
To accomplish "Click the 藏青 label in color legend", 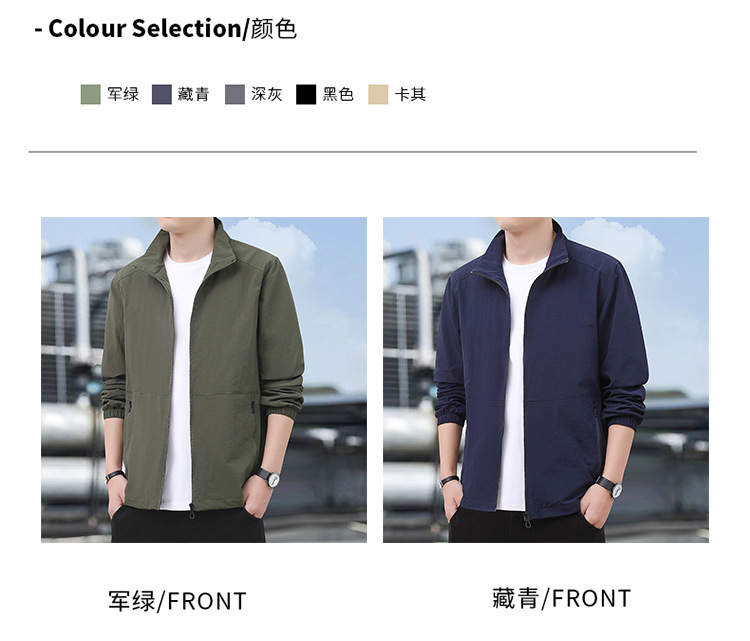I will coord(193,94).
